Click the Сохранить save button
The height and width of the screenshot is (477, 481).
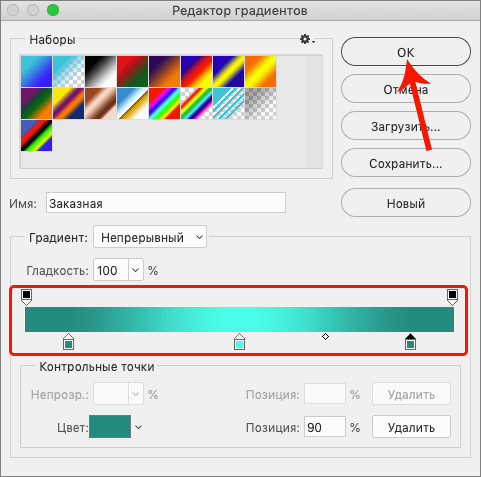pos(406,163)
